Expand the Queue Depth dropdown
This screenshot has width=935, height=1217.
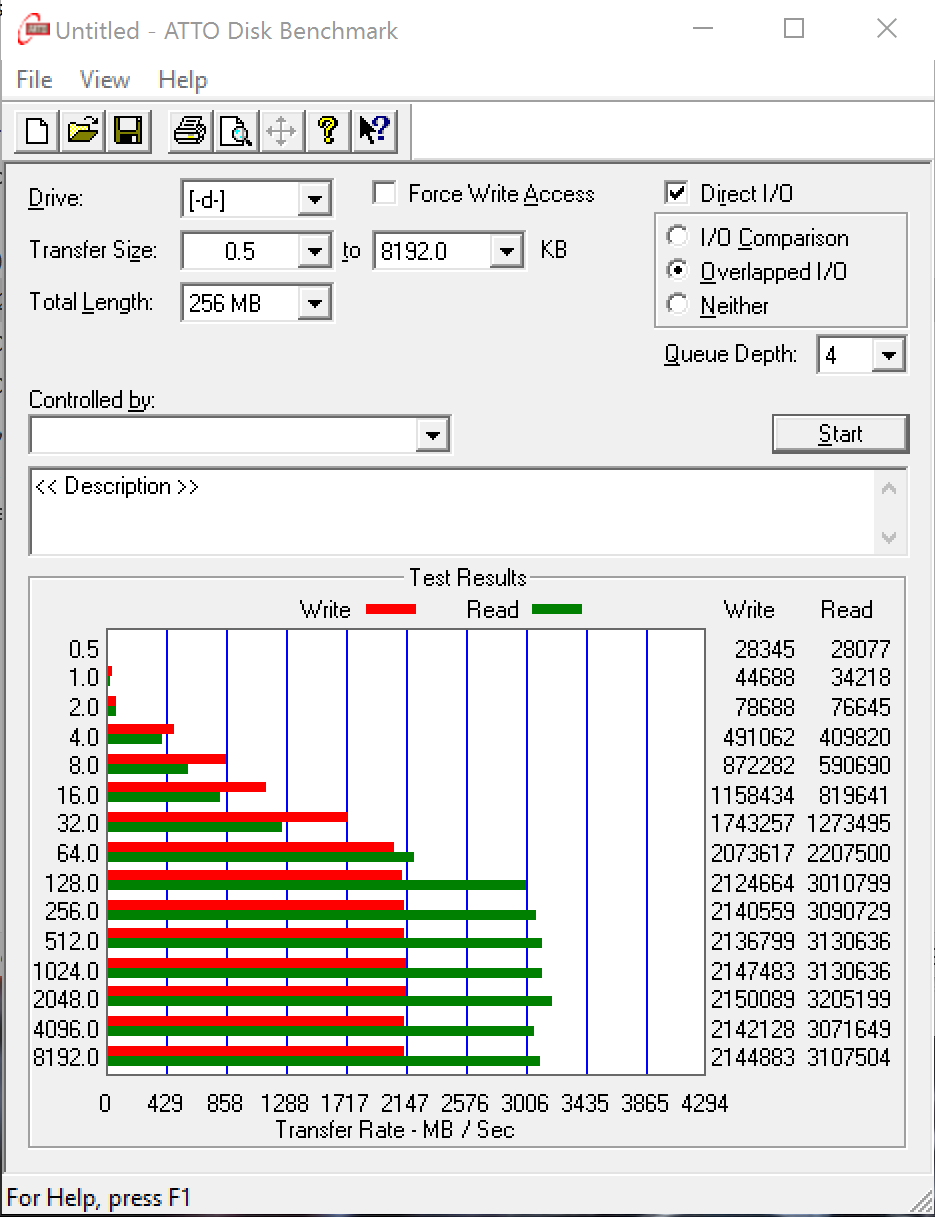click(888, 355)
